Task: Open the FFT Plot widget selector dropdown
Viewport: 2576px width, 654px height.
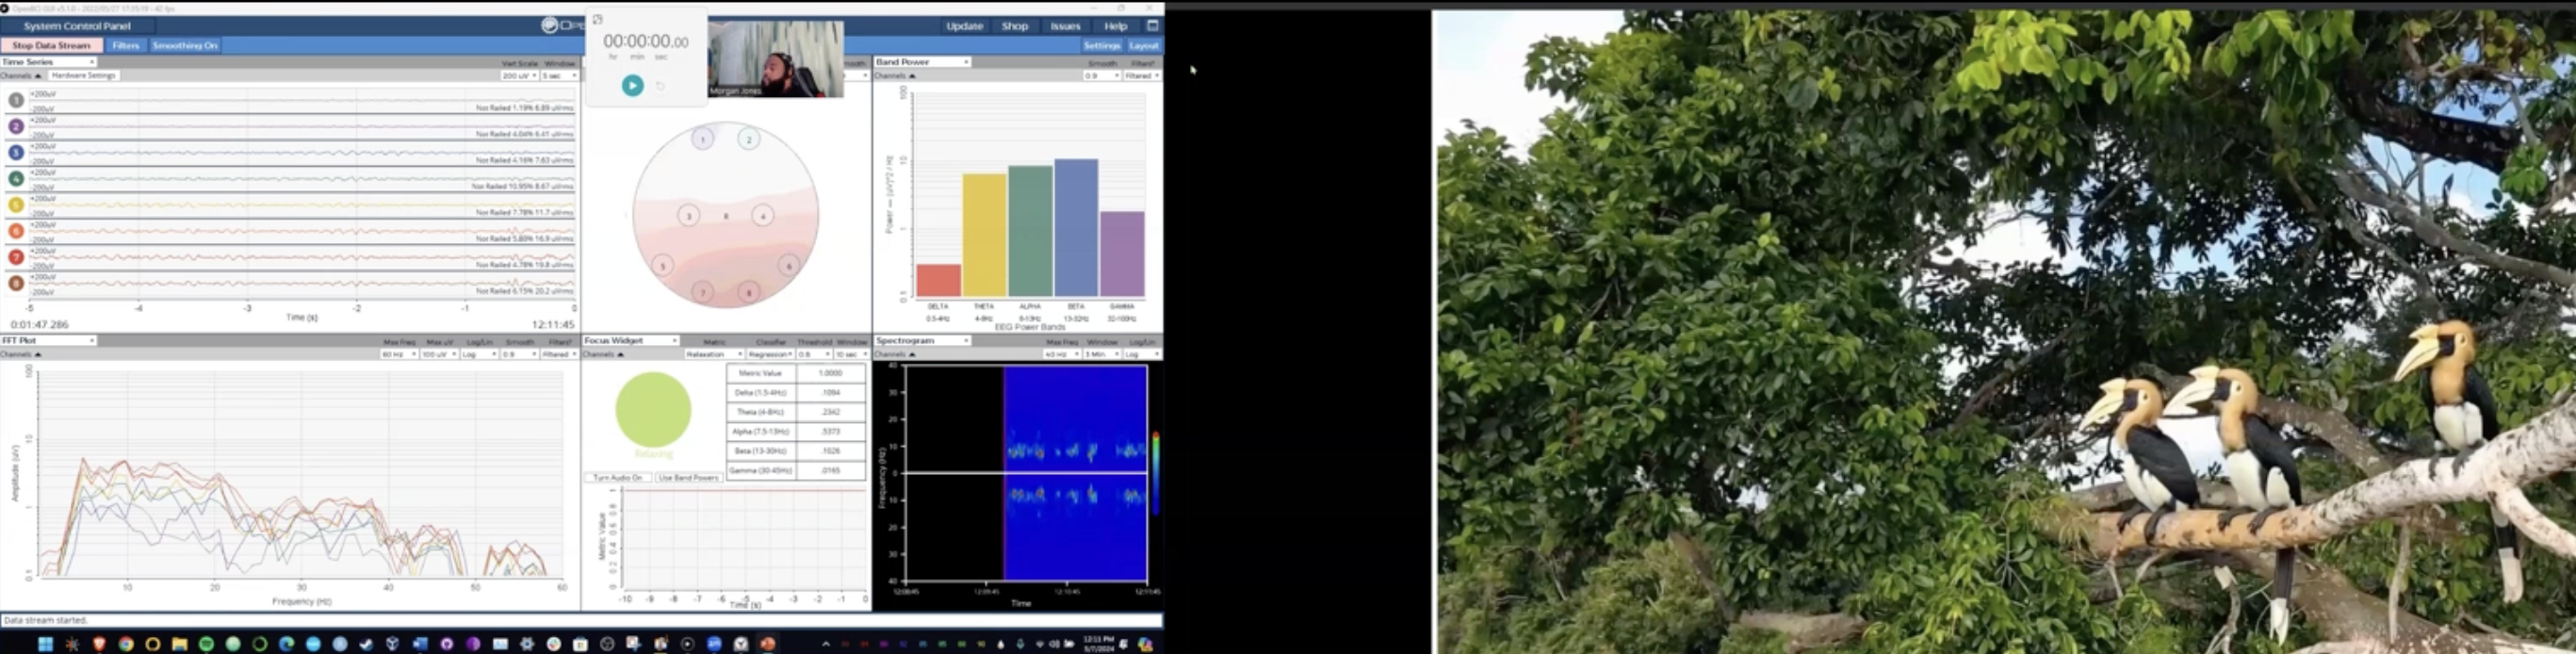Action: (48, 341)
